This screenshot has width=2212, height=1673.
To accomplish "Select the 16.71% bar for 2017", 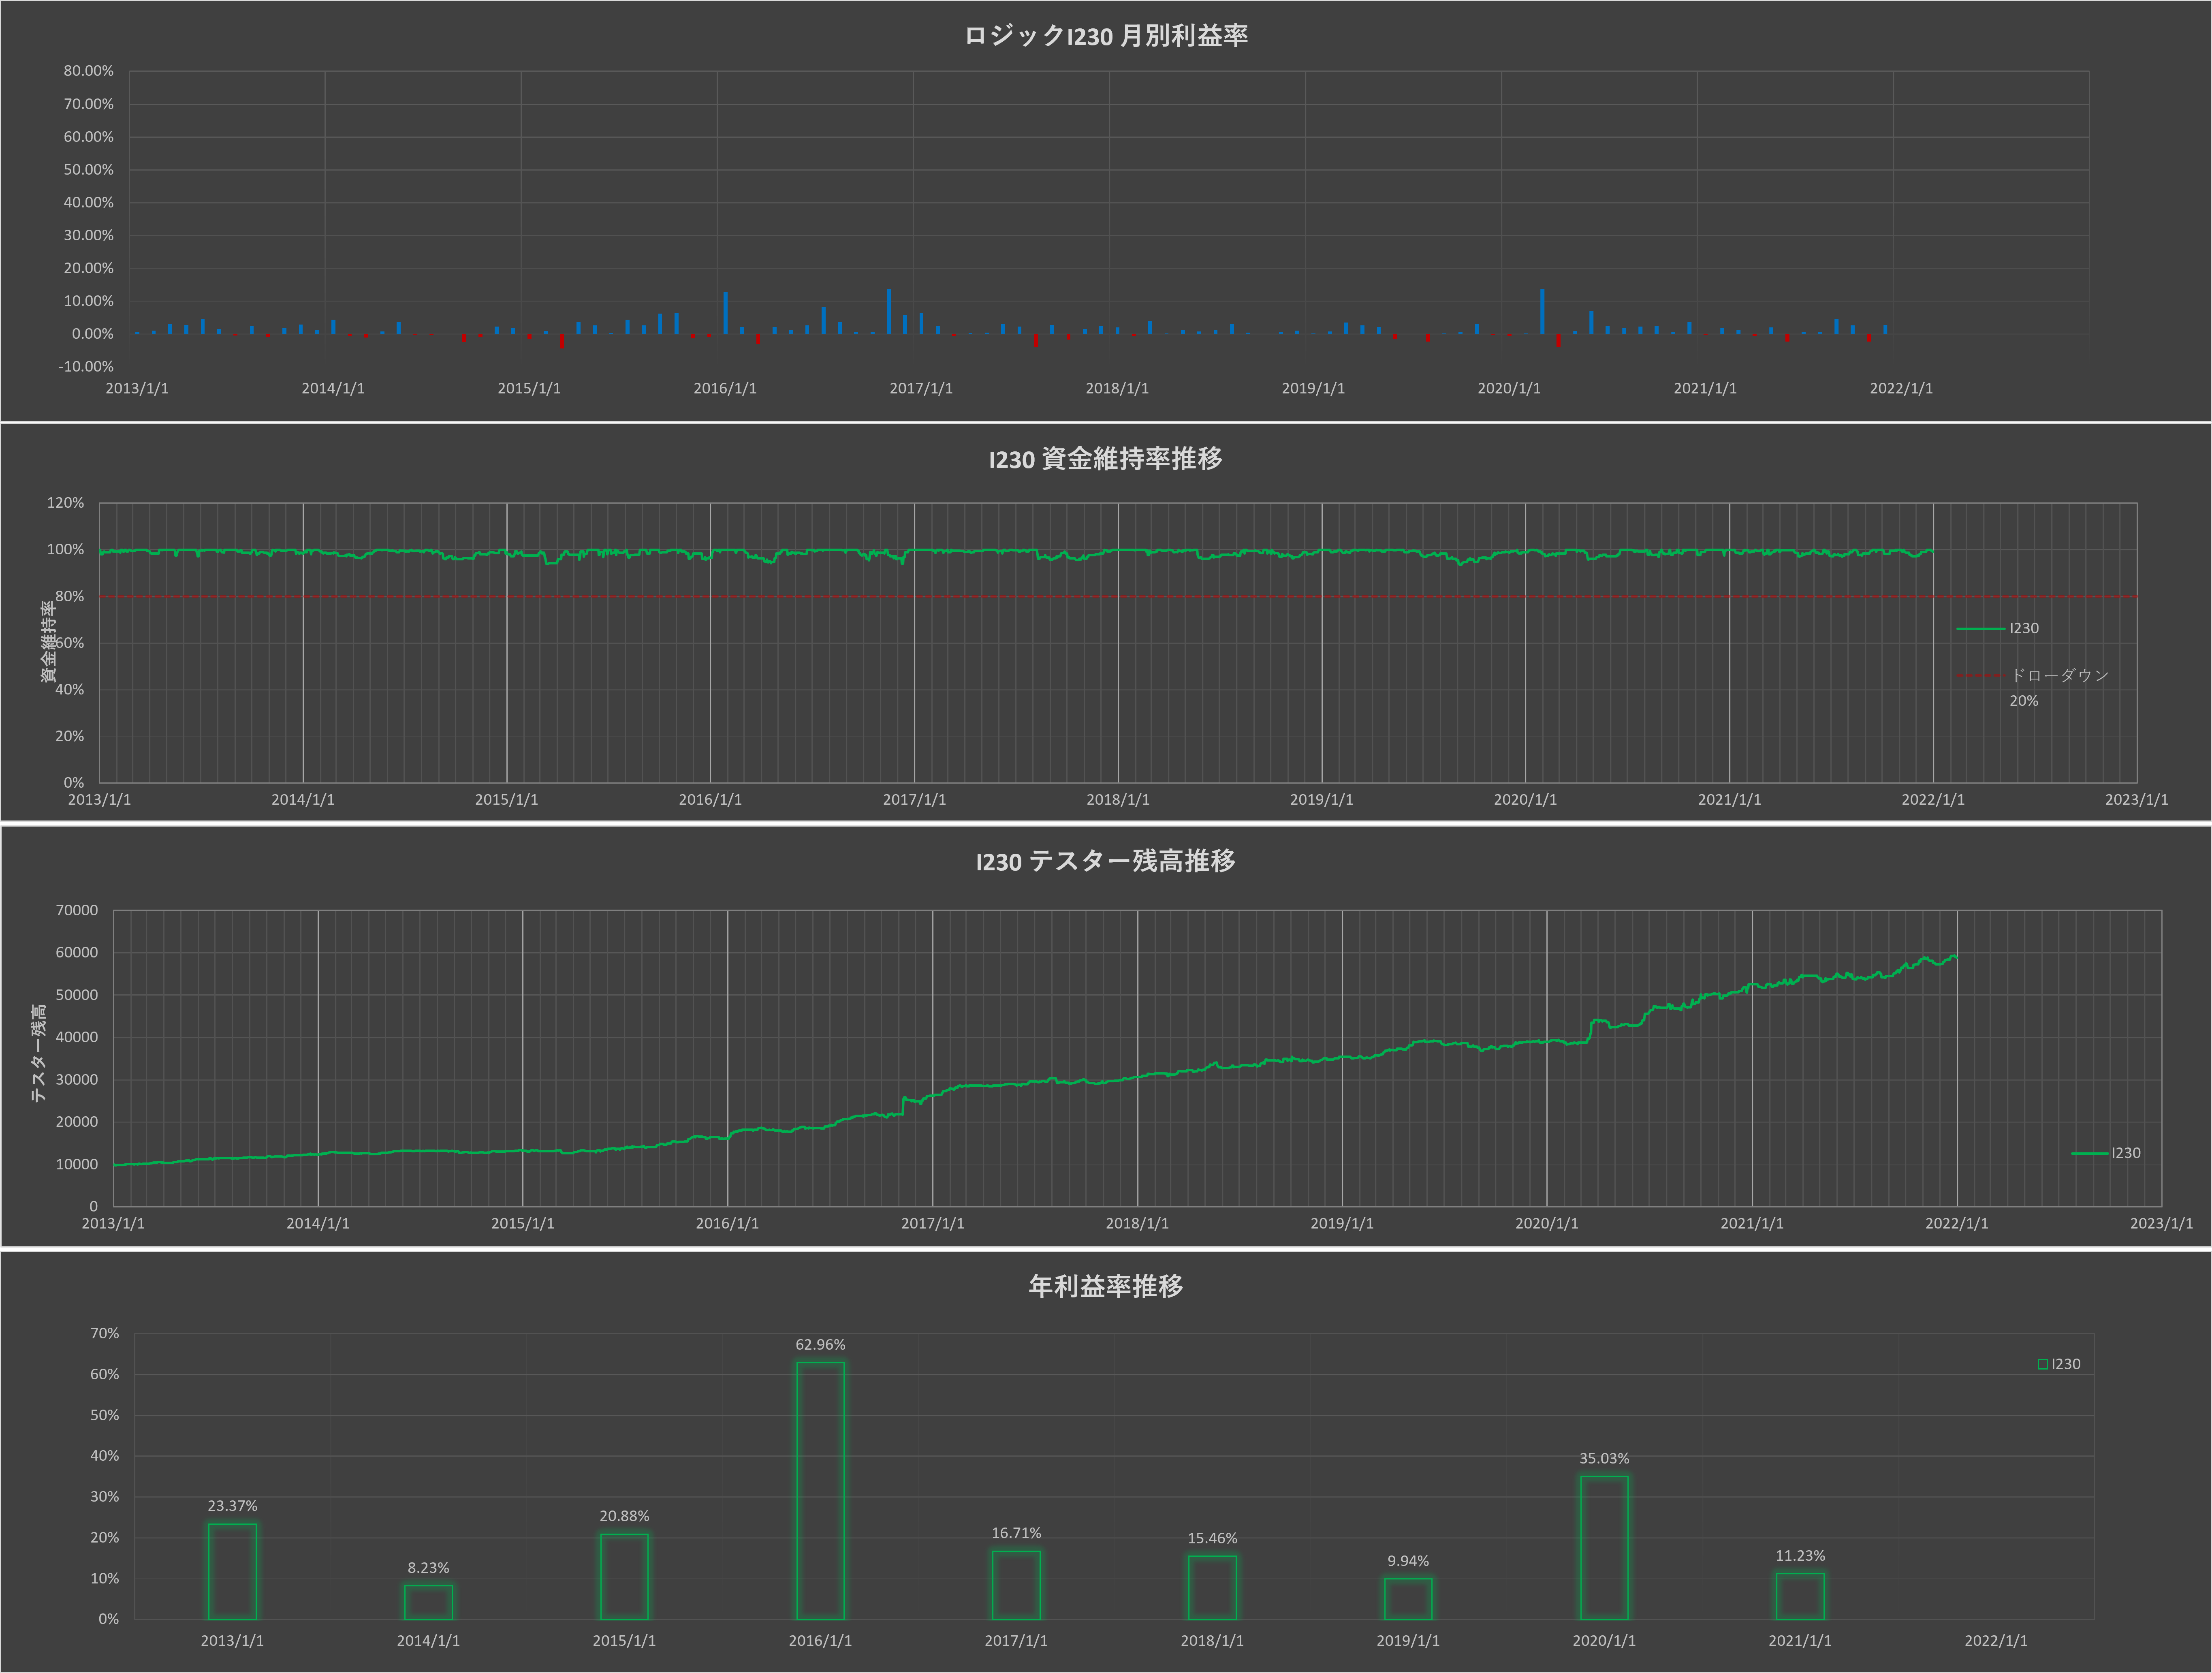I will coord(1016,1585).
